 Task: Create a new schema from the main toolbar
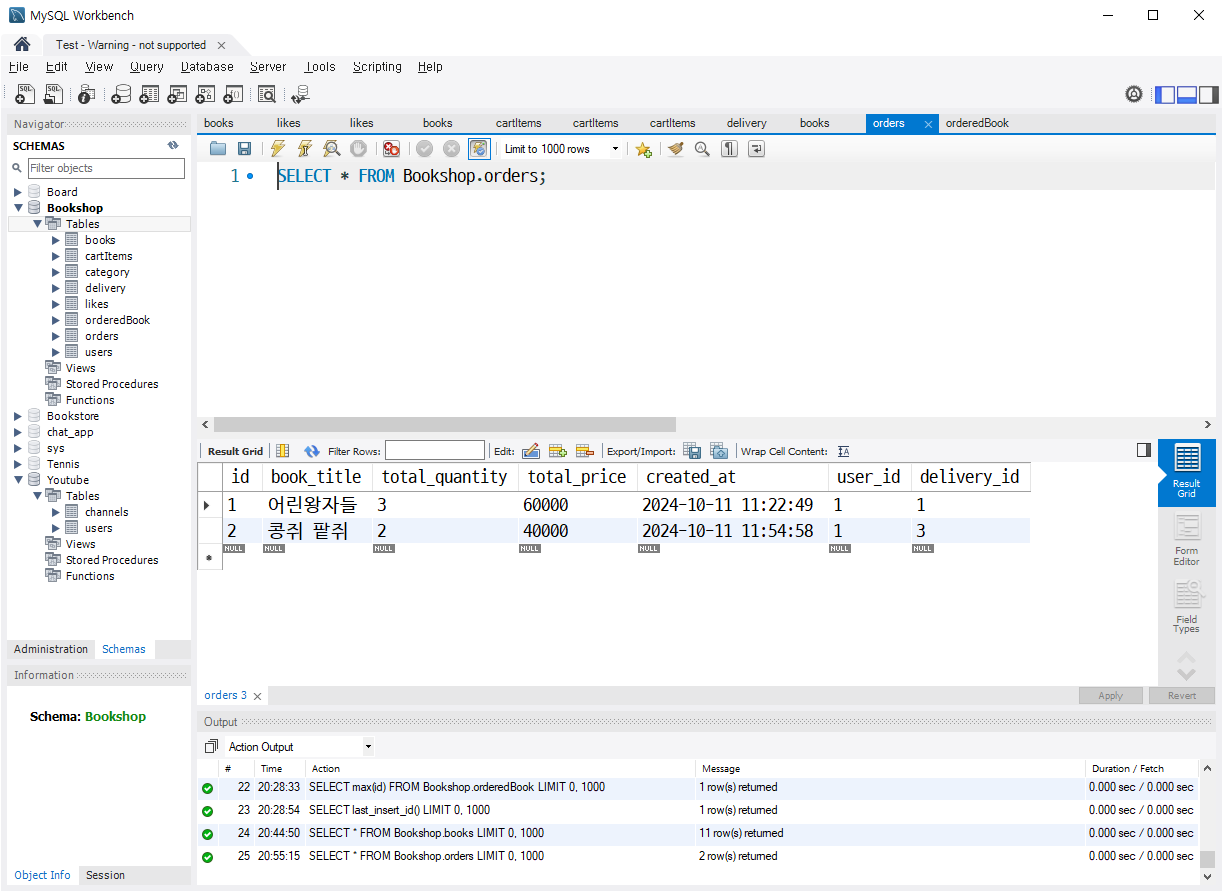tap(121, 94)
